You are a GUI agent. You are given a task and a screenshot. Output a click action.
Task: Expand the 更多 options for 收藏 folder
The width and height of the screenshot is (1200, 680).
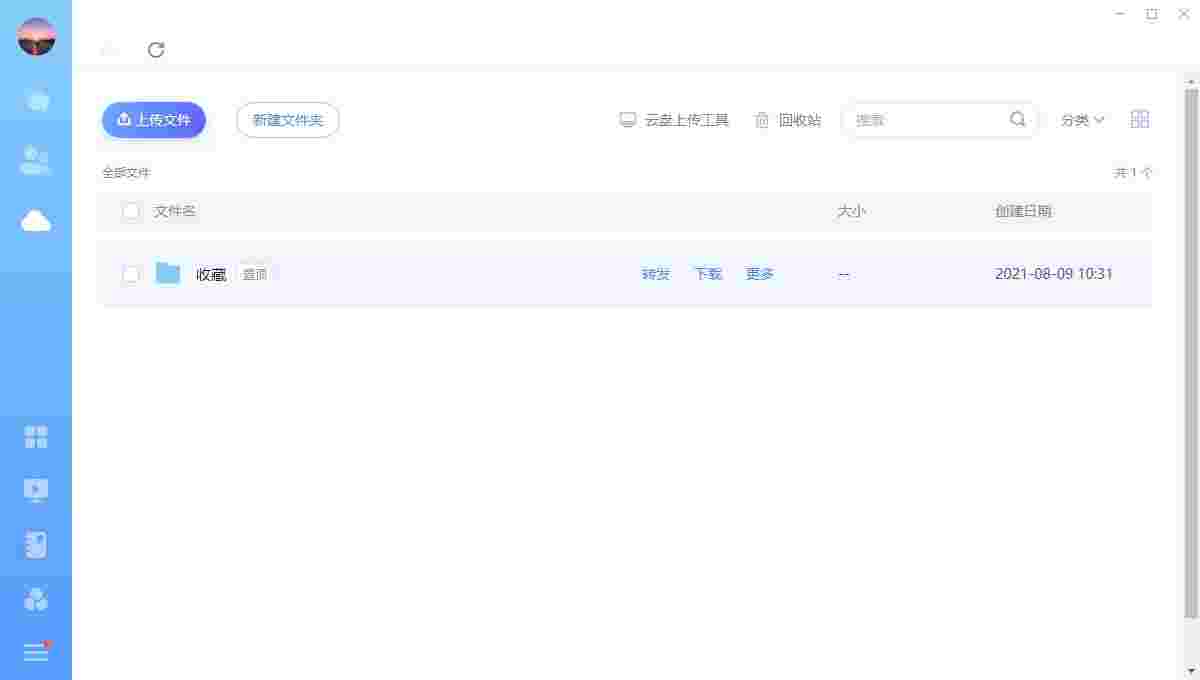tap(759, 273)
